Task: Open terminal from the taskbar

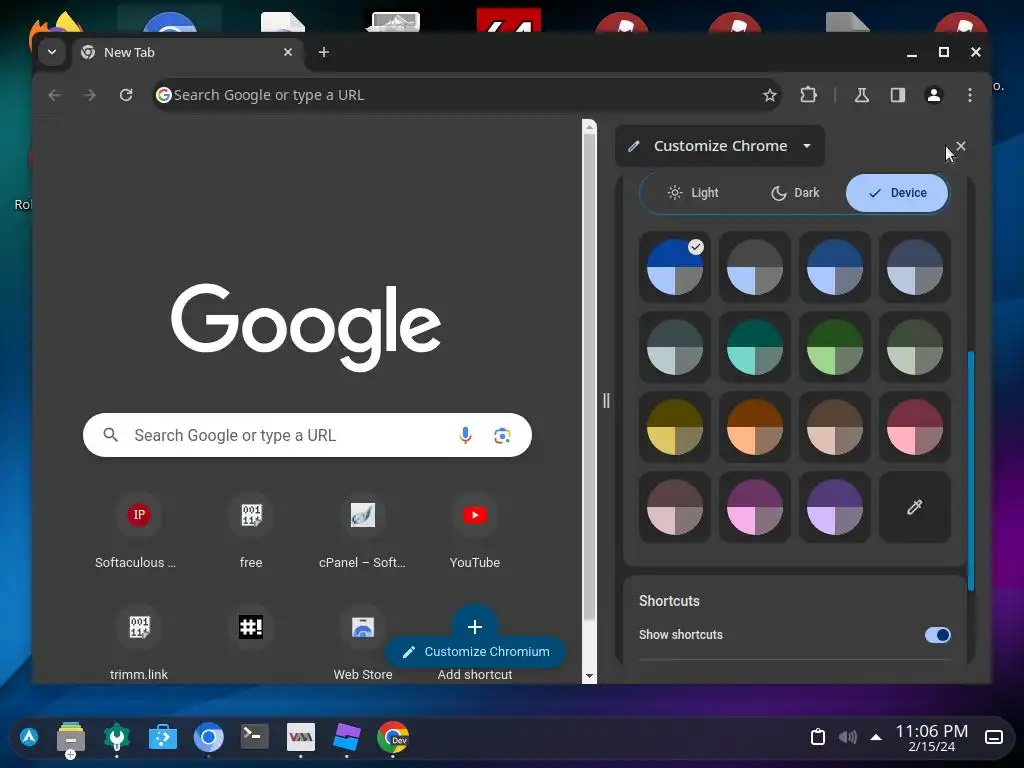Action: tap(255, 737)
